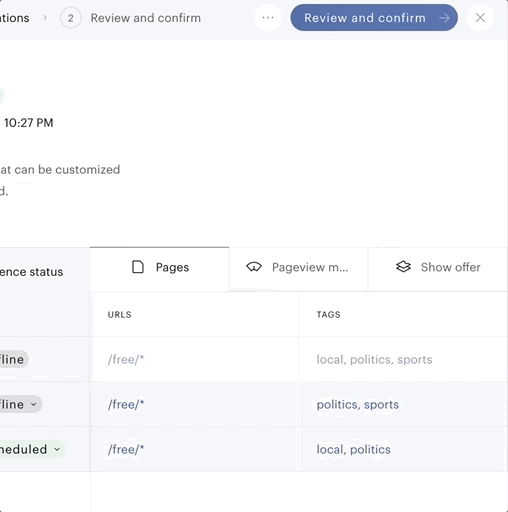Click the blue Review and confirm button
This screenshot has width=508, height=512.
pyautogui.click(x=374, y=18)
